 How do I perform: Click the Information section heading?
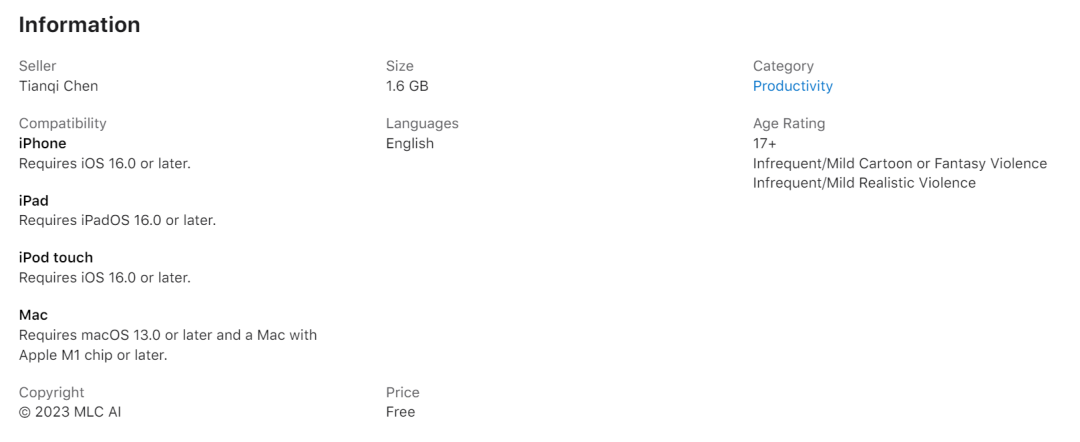click(x=79, y=25)
